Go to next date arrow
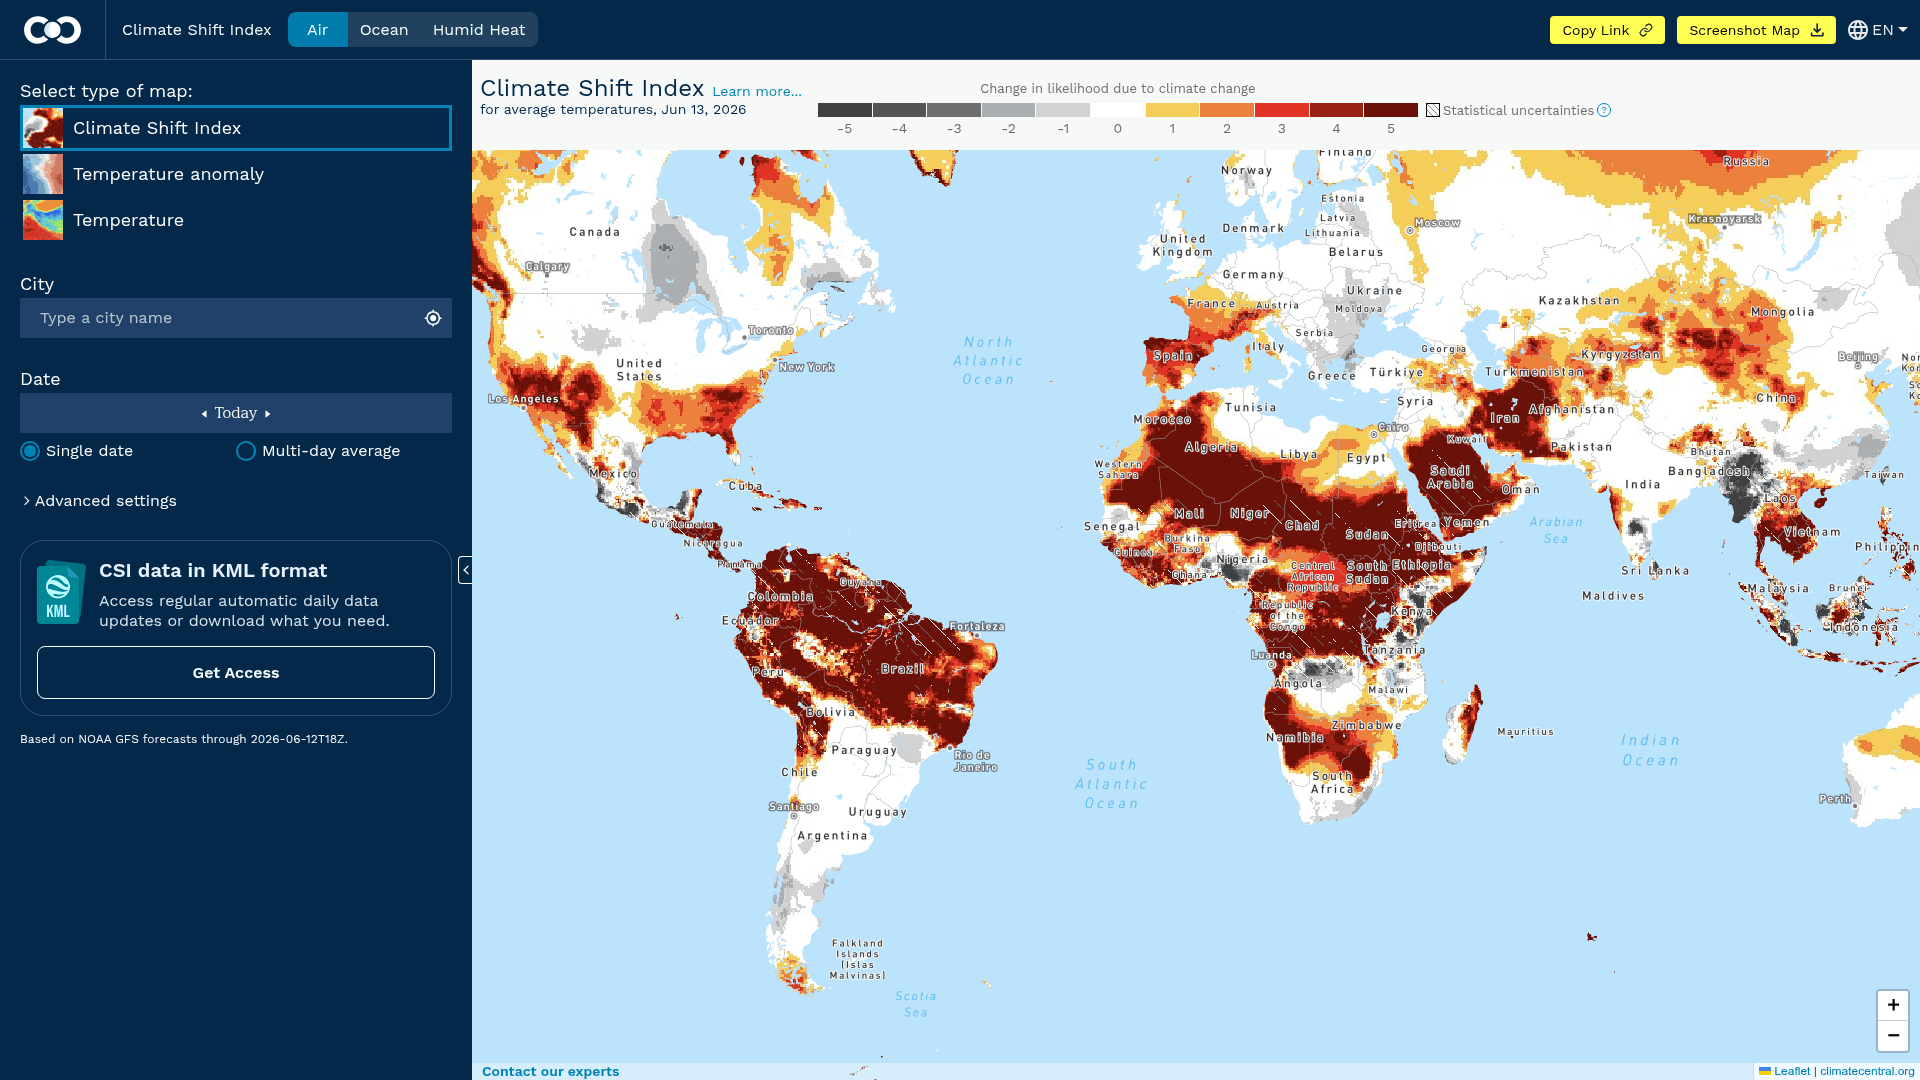 pyautogui.click(x=268, y=414)
